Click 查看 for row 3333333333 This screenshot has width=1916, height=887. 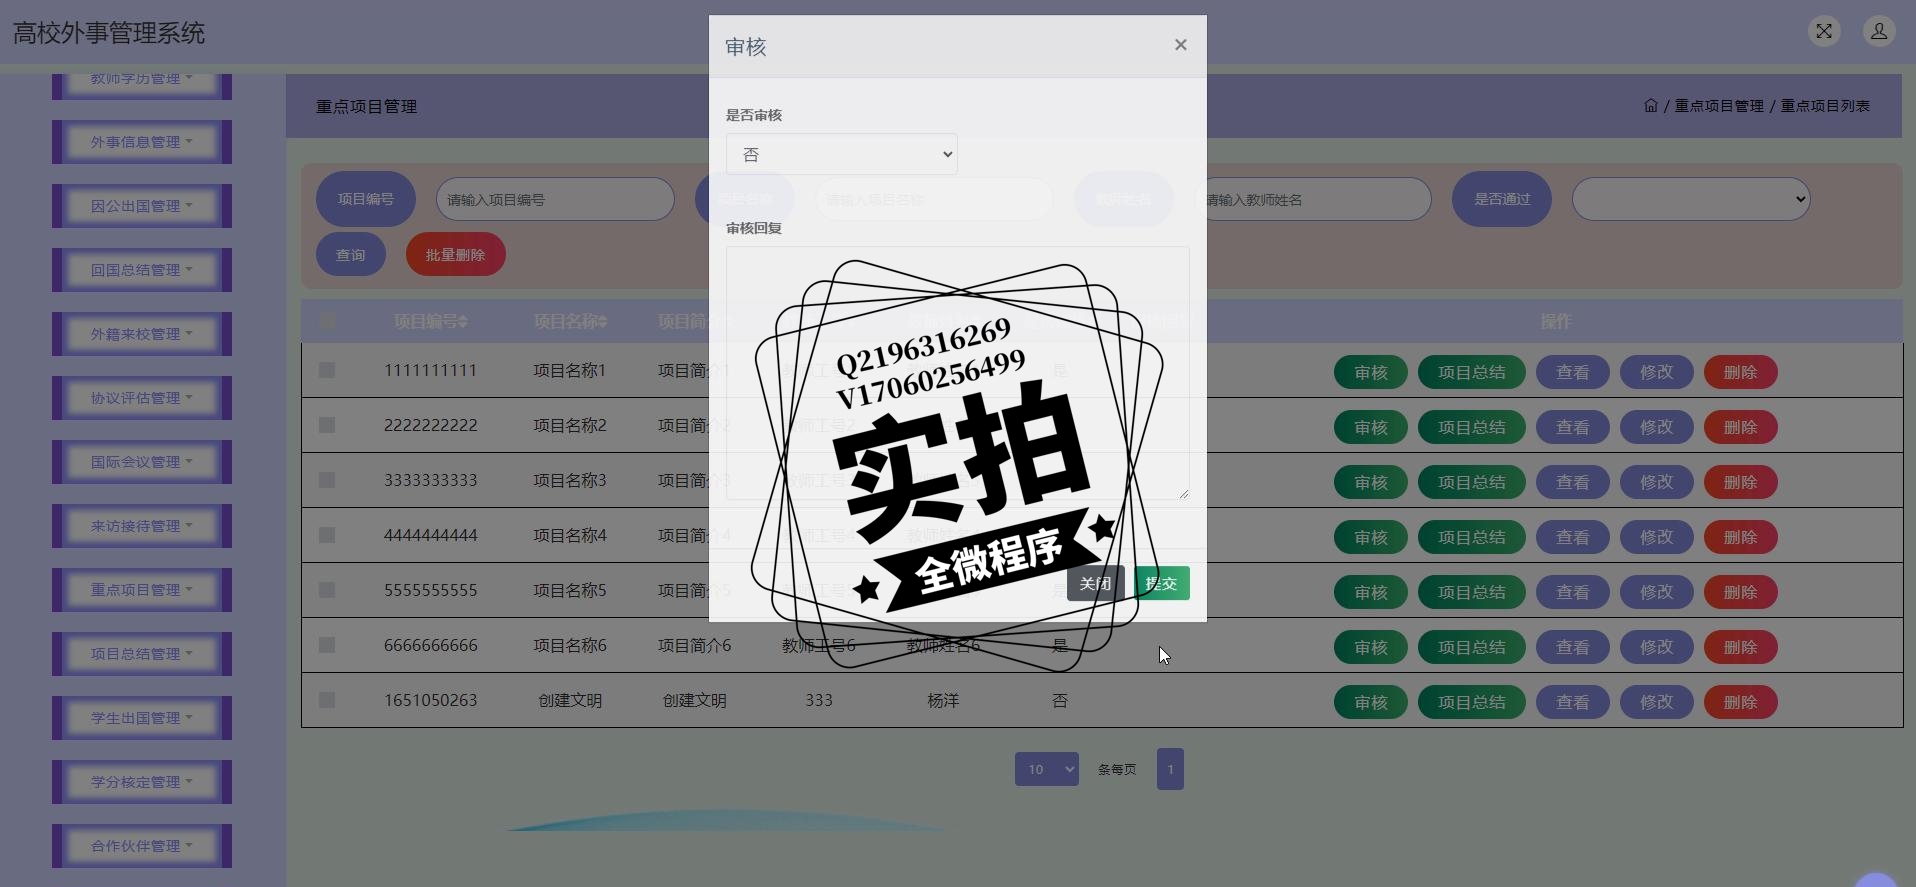[x=1573, y=482]
